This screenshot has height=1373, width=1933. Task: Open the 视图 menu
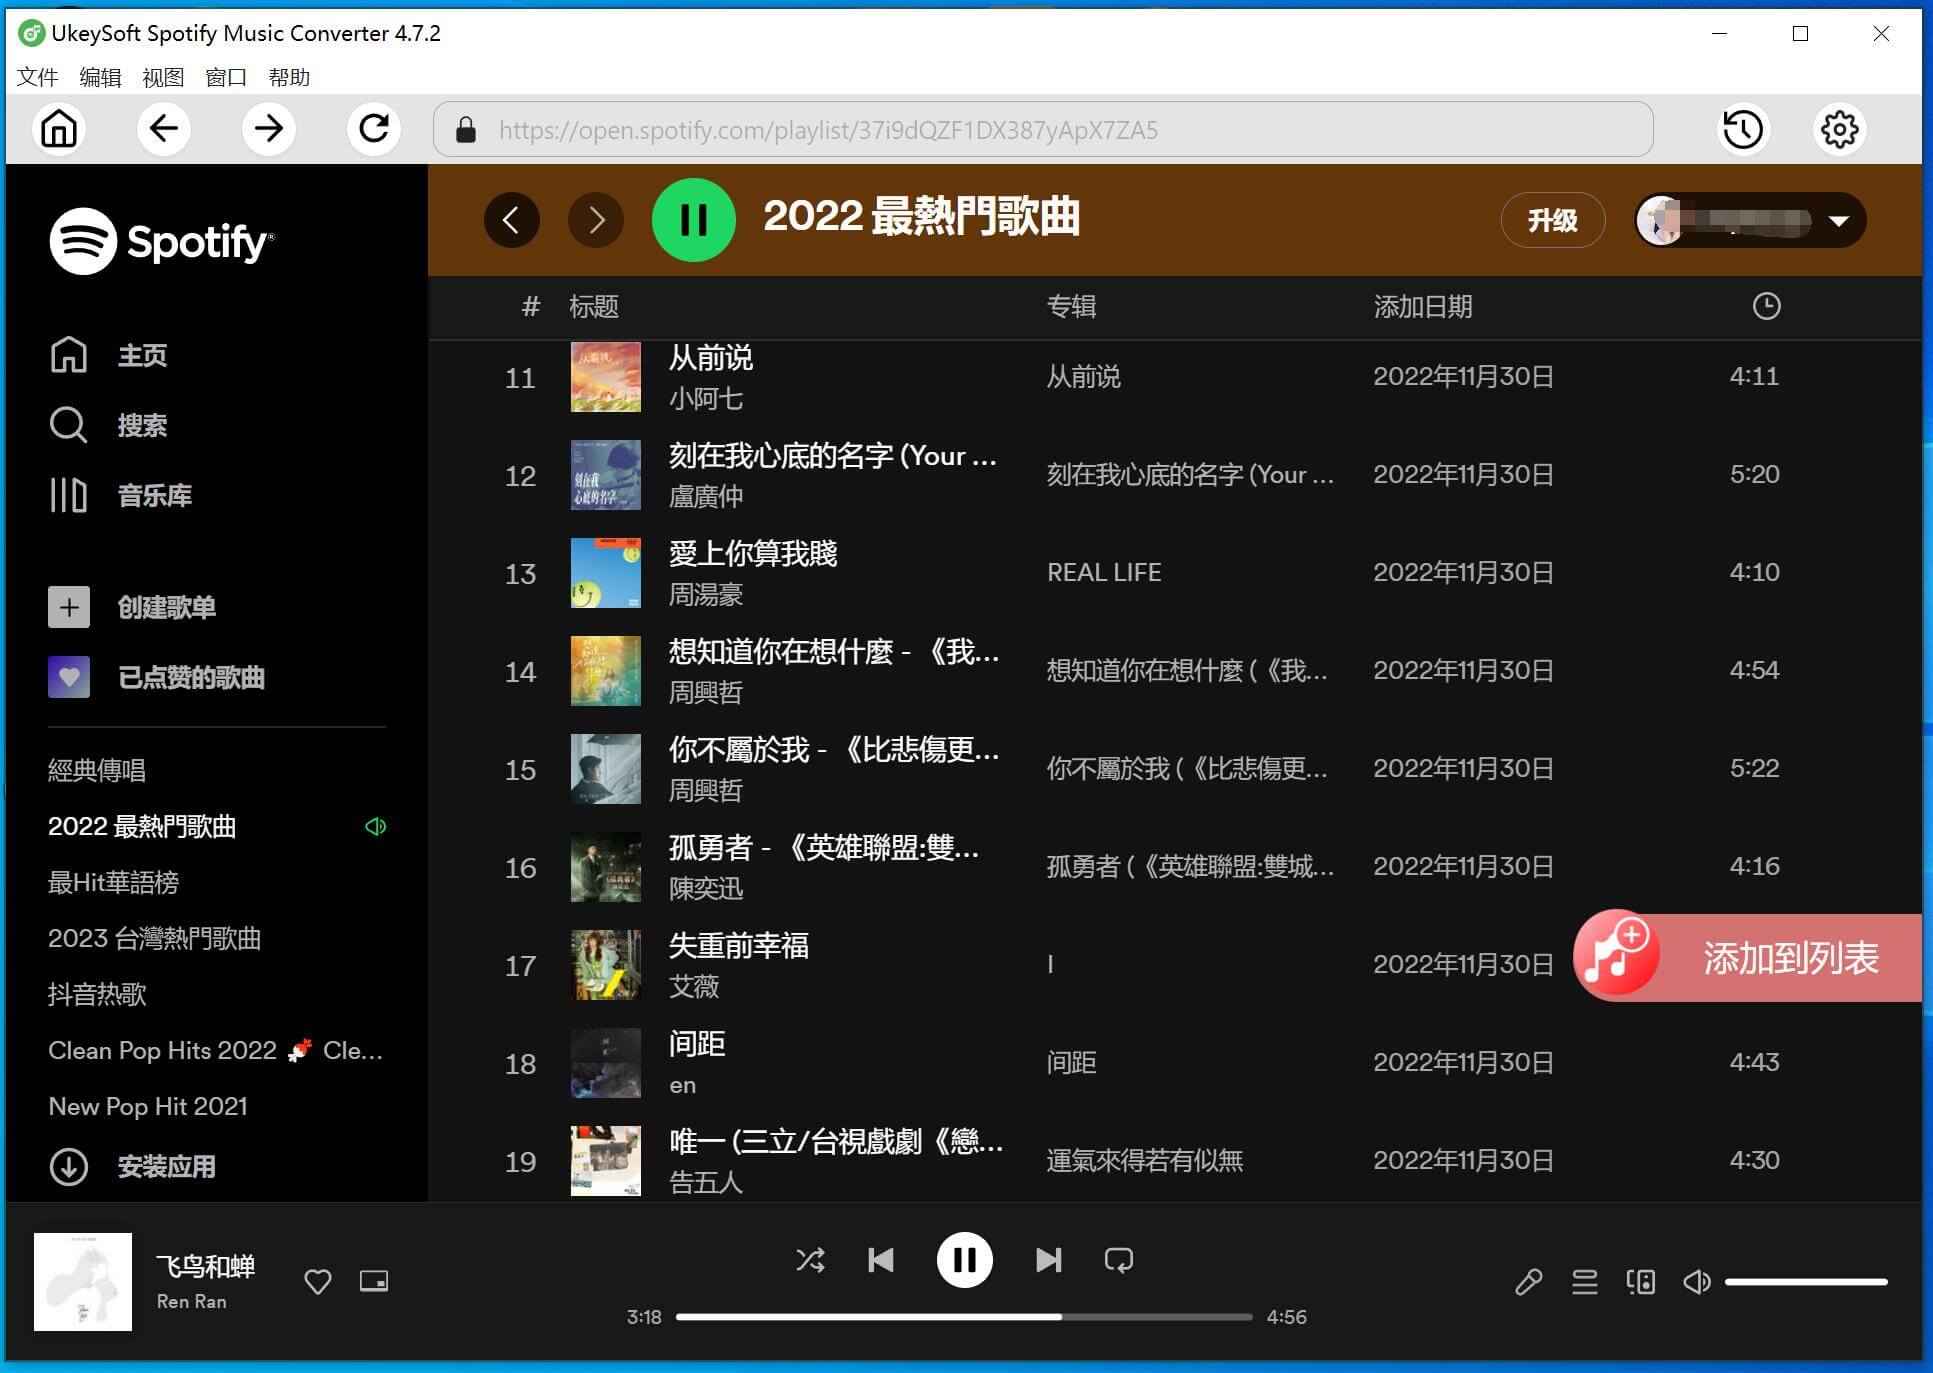(163, 77)
